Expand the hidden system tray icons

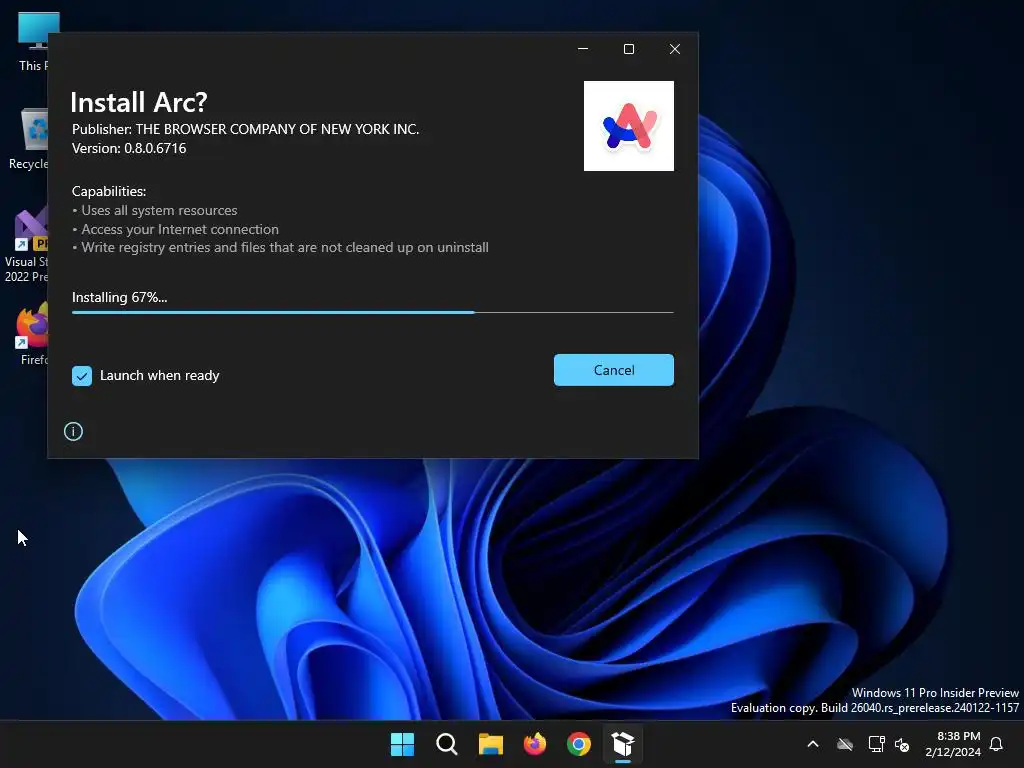pos(813,744)
